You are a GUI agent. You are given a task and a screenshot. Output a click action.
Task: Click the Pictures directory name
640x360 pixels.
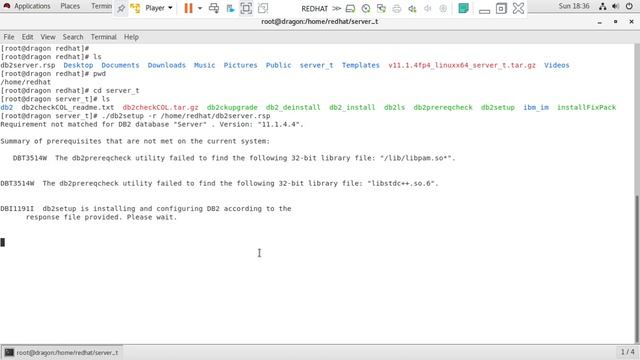240,65
